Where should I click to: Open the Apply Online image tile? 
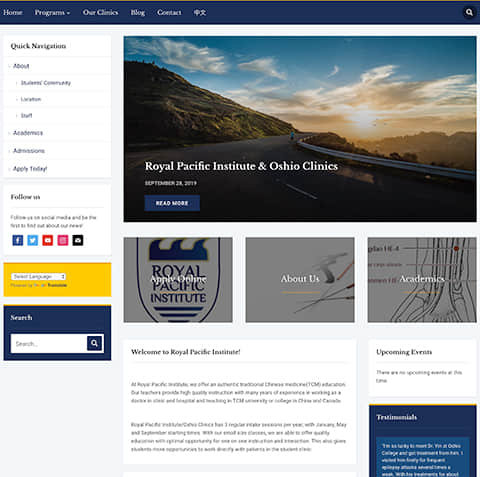coord(178,280)
